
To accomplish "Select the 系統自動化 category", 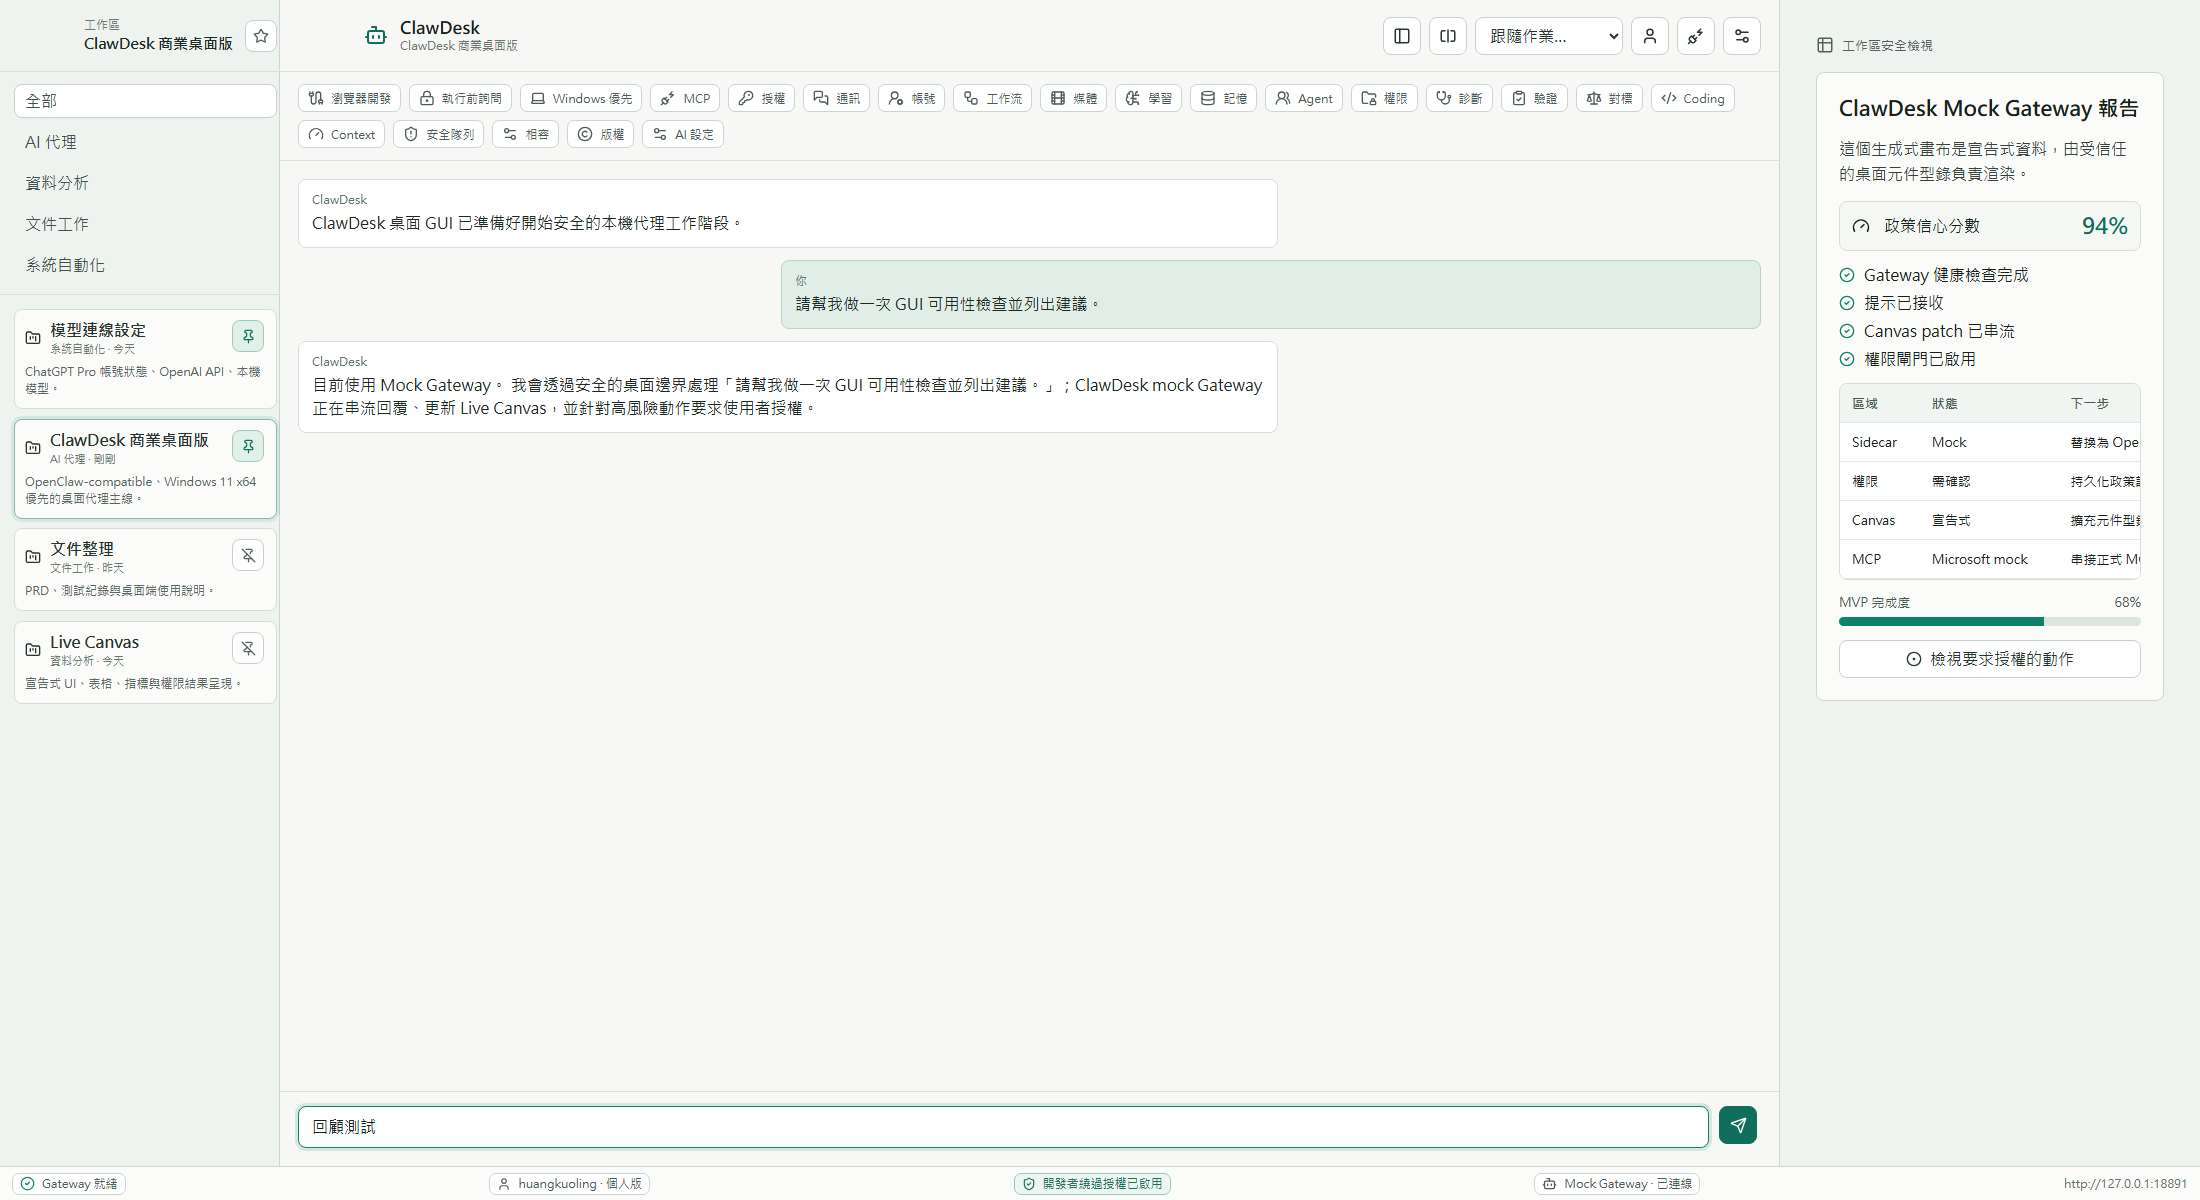I will (x=145, y=265).
